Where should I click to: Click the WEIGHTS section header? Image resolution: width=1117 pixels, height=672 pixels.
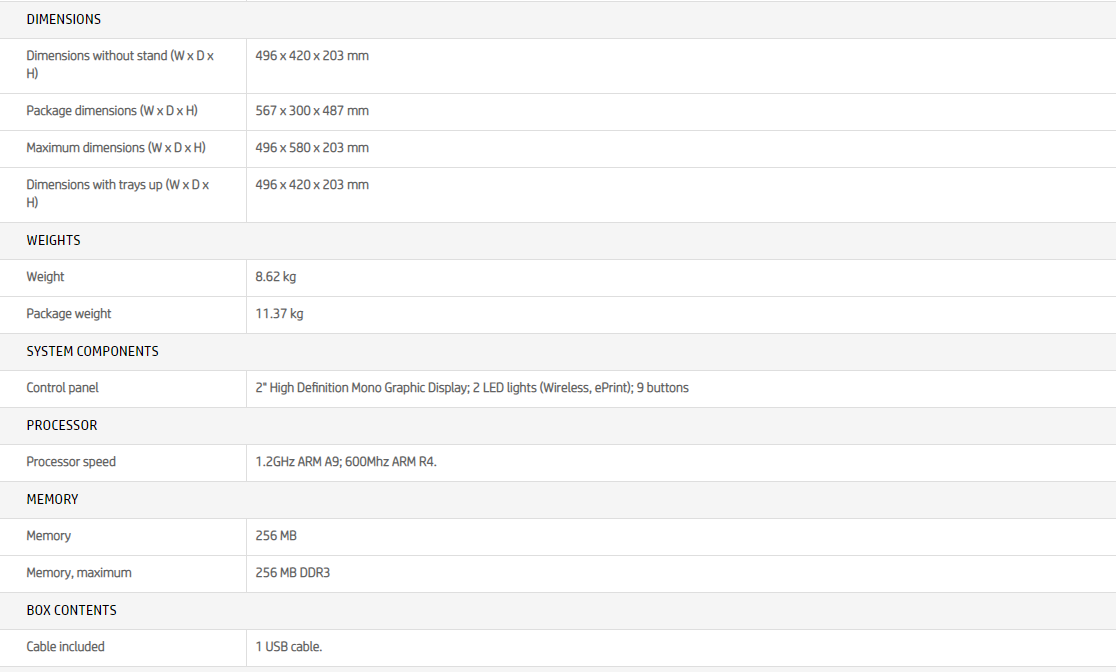point(53,240)
